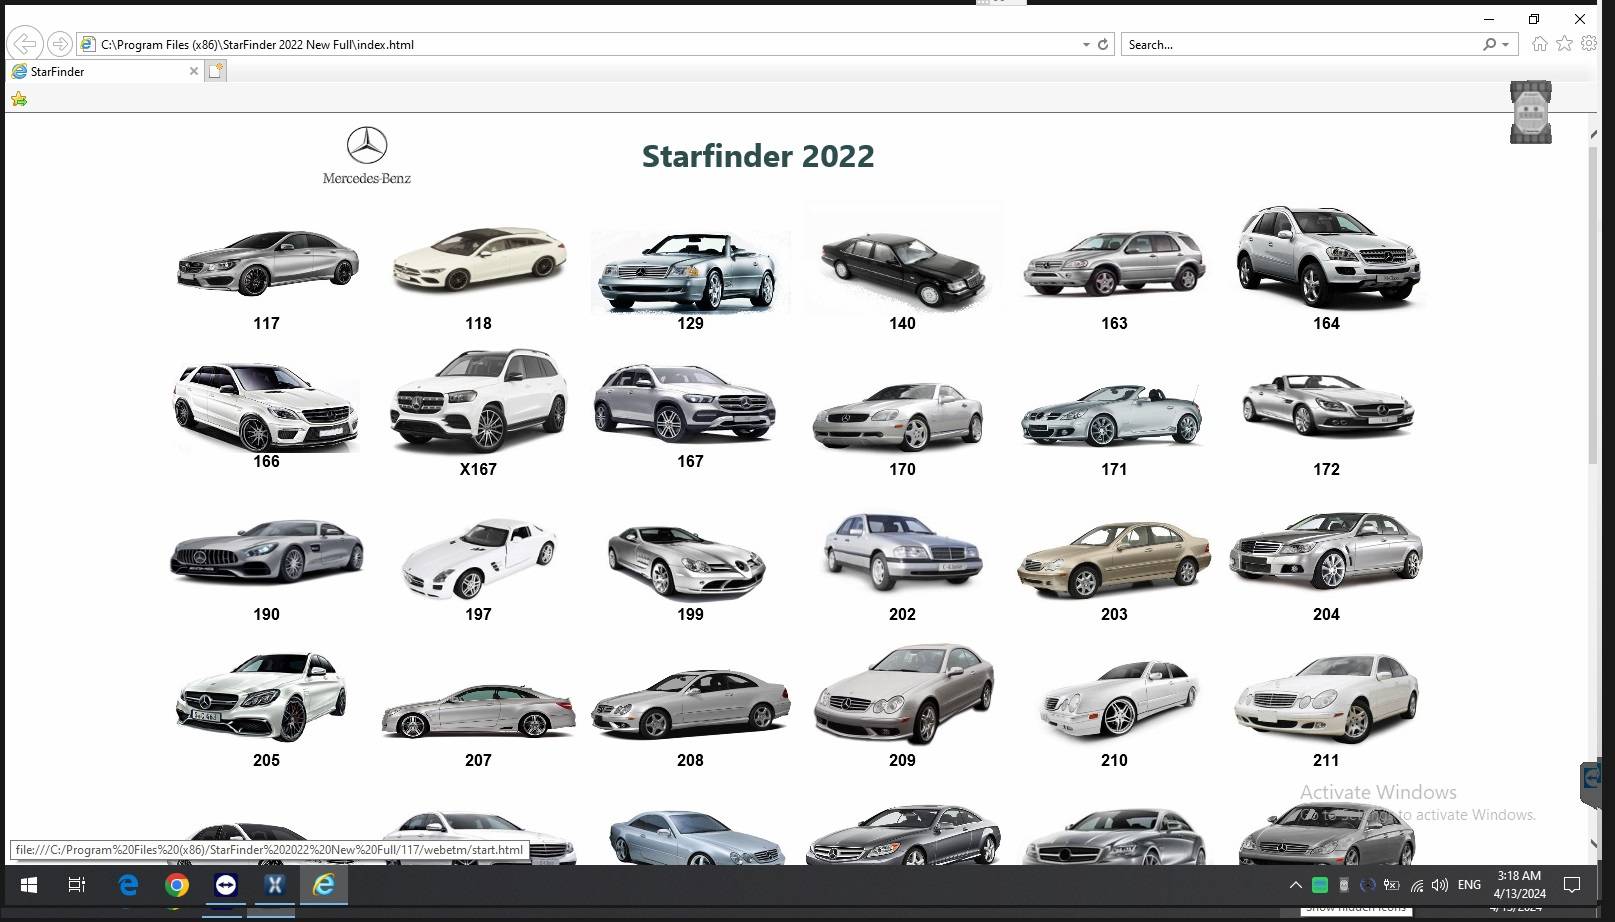Open the 172 roadster image

pyautogui.click(x=1328, y=405)
